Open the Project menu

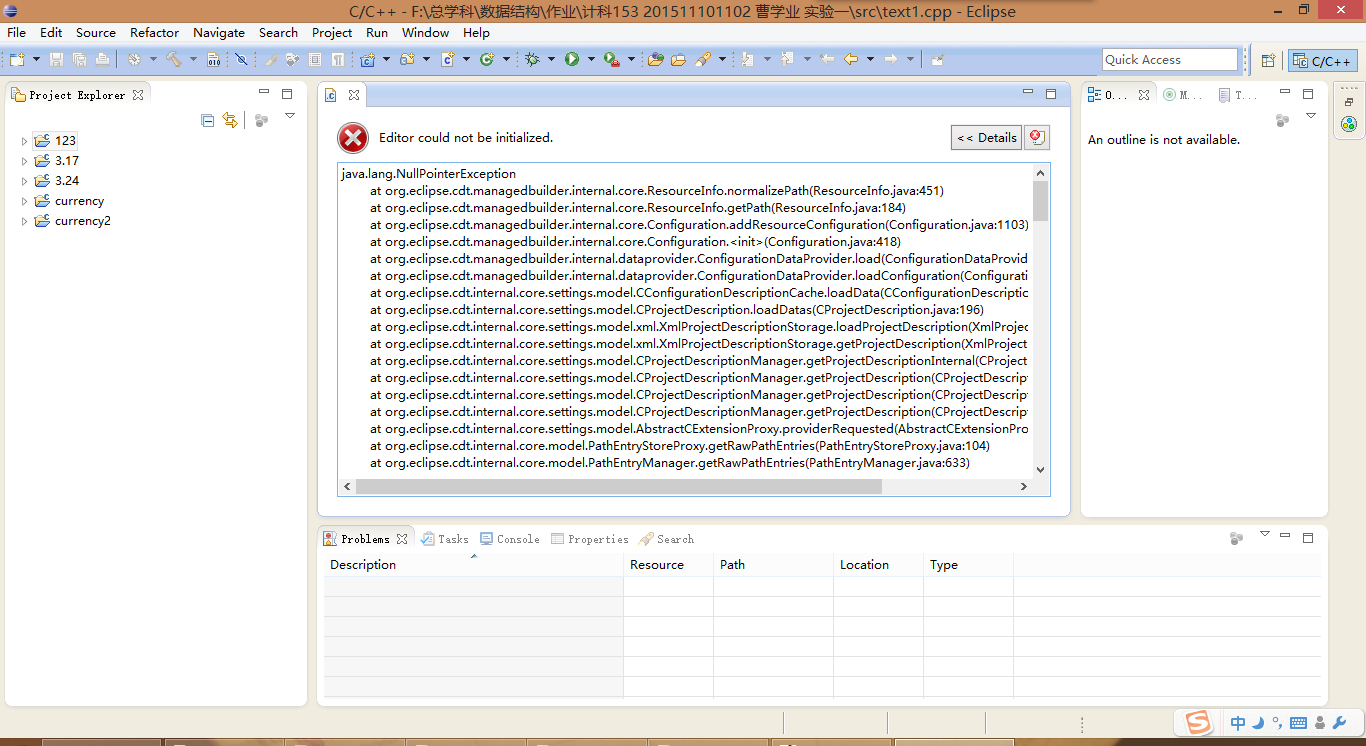pos(332,32)
